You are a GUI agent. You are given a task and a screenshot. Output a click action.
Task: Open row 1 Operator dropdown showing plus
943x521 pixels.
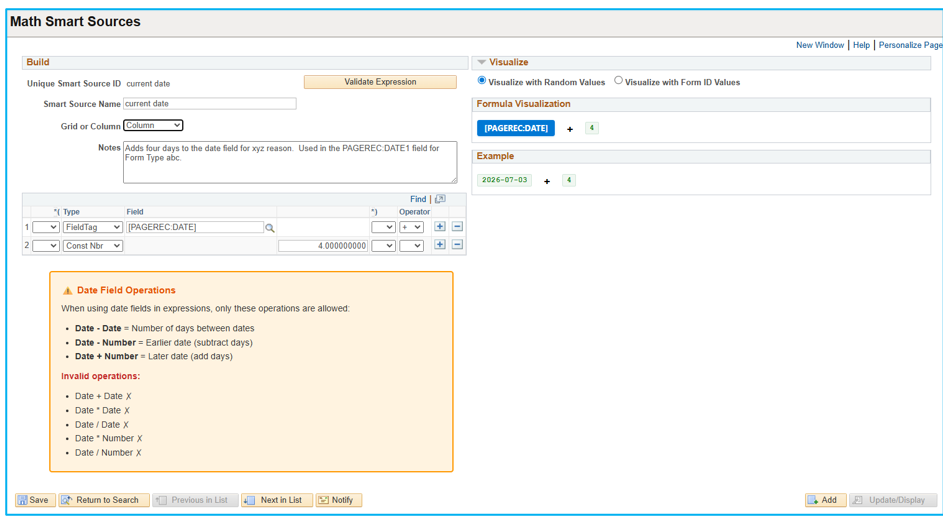coord(411,227)
